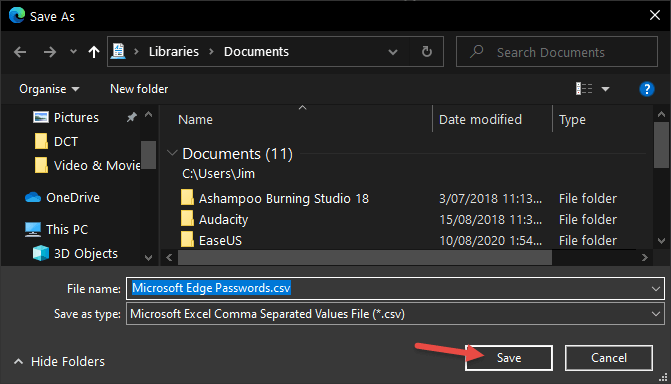Click the Save button

(x=509, y=358)
